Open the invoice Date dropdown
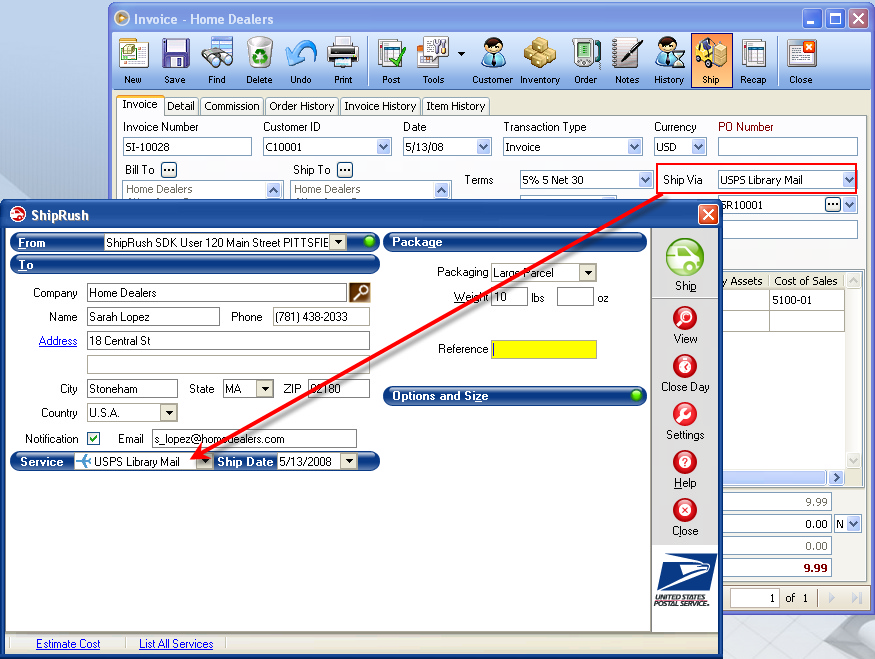 (x=484, y=147)
